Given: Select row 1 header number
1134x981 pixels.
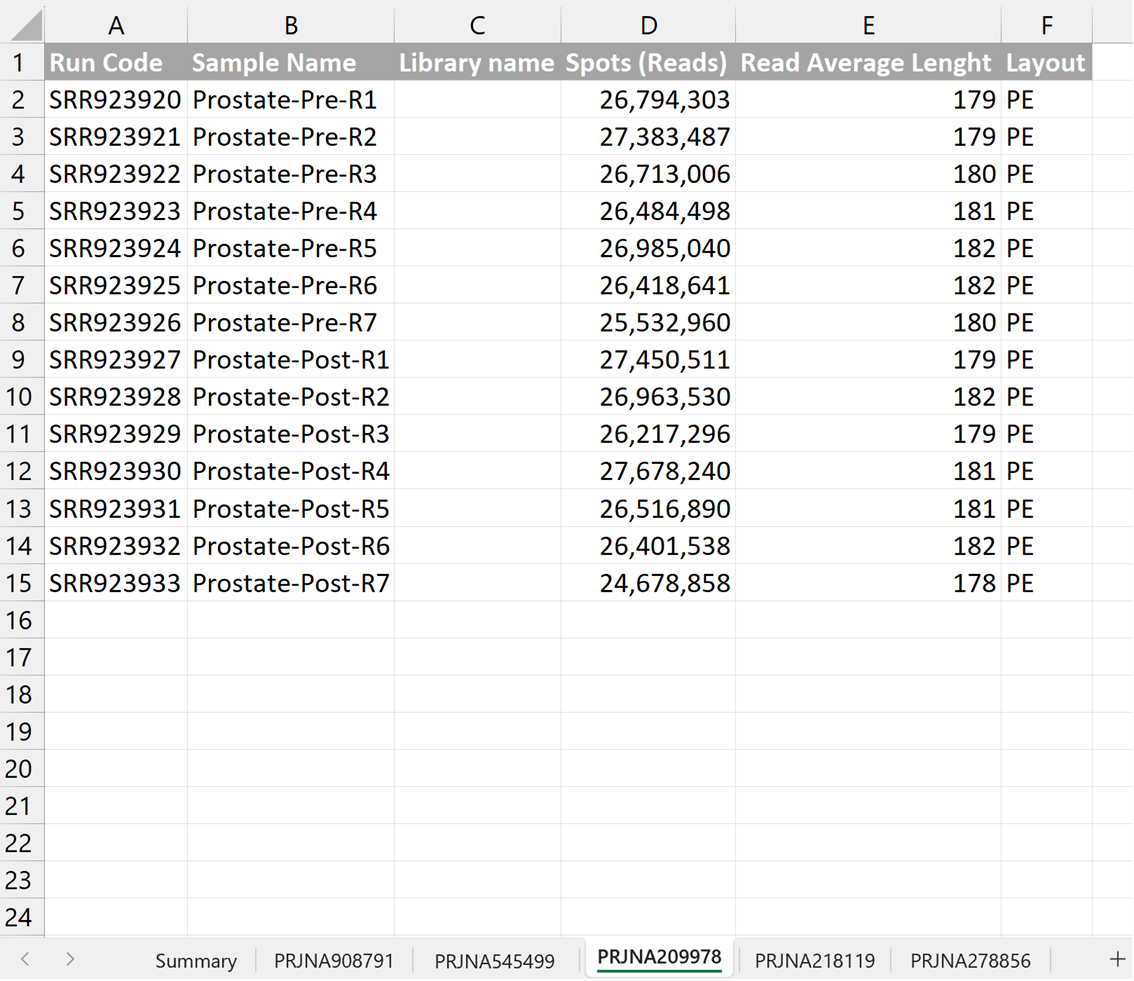Looking at the screenshot, I should 21,63.
